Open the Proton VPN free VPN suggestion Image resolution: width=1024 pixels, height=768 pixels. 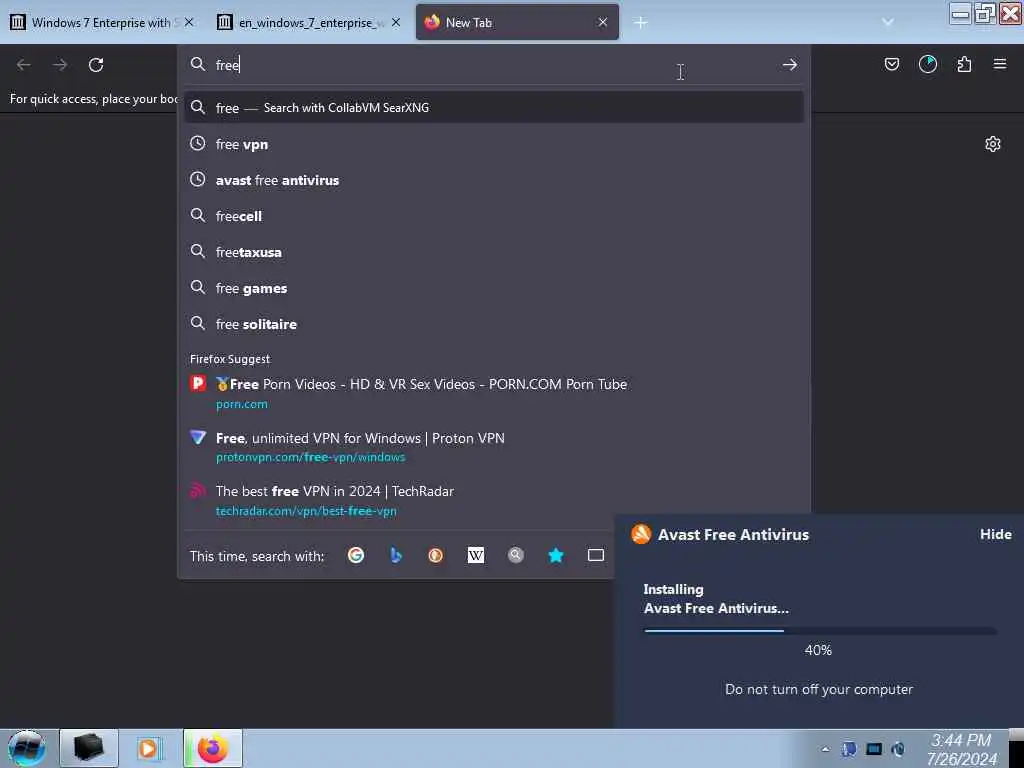click(x=494, y=447)
